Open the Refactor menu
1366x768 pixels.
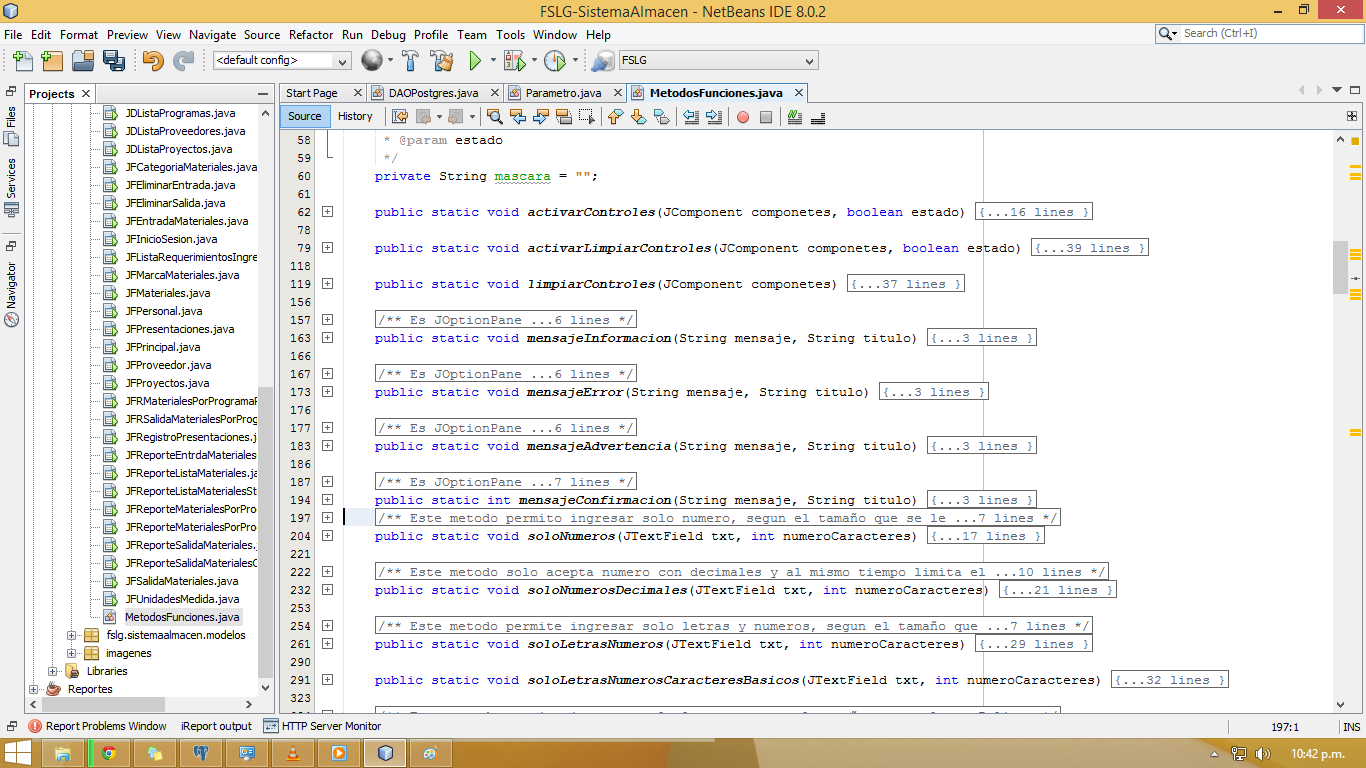311,34
